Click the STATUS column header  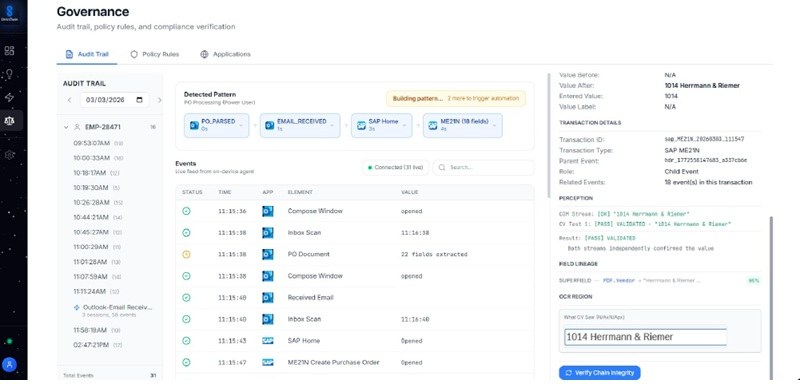(192, 192)
